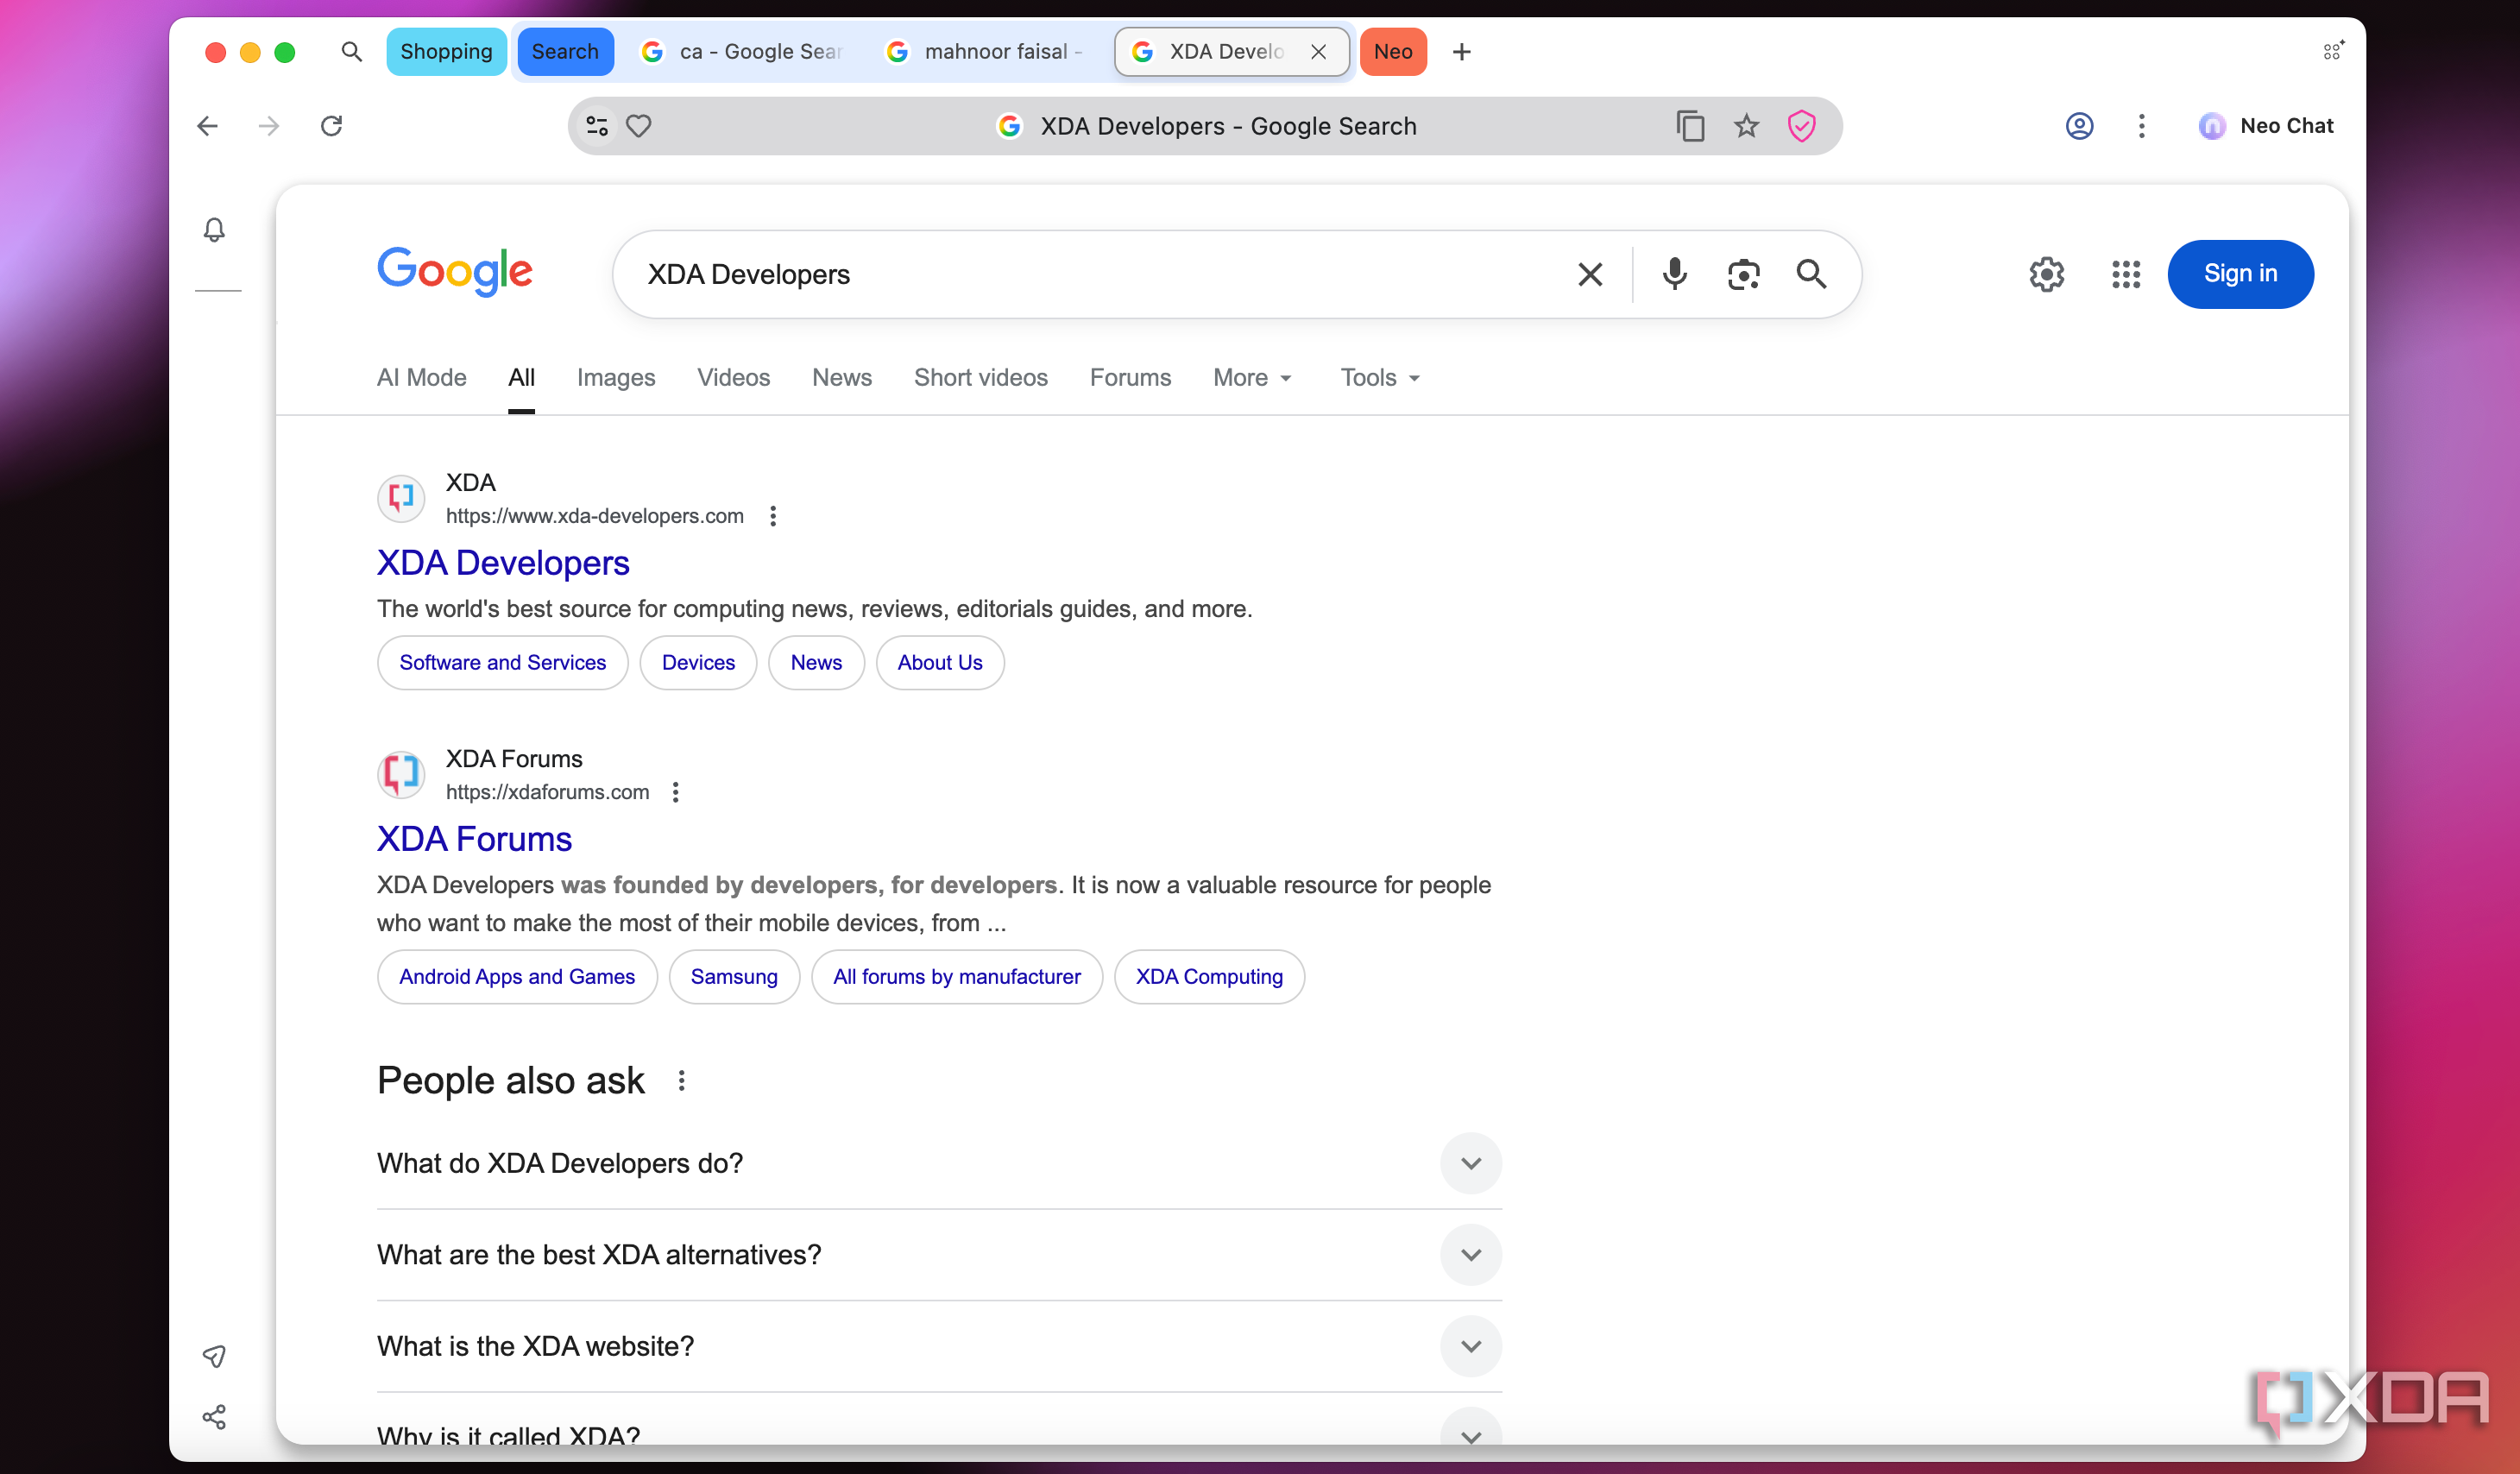The height and width of the screenshot is (1474, 2520).
Task: Bookmark the page with the star icon
Action: tap(1746, 126)
